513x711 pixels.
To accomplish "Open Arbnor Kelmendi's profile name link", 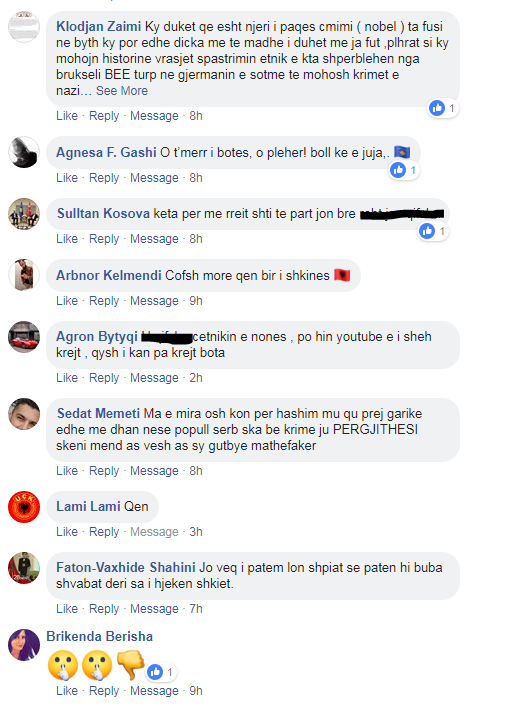I will click(x=109, y=275).
